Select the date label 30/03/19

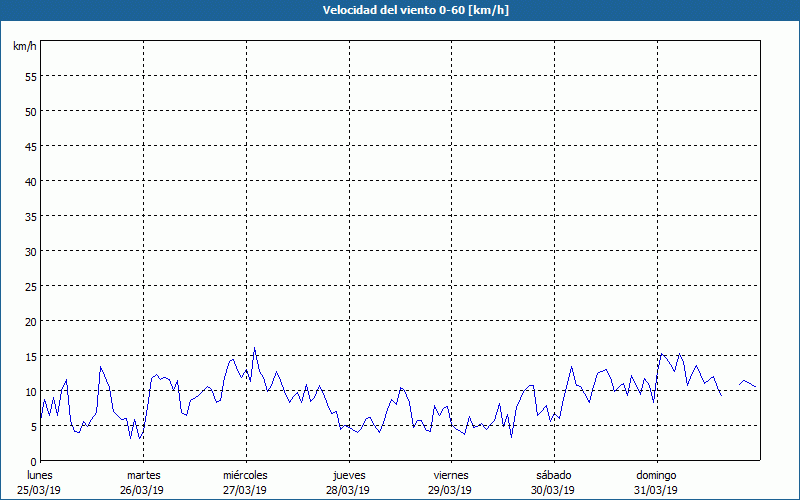point(553,490)
